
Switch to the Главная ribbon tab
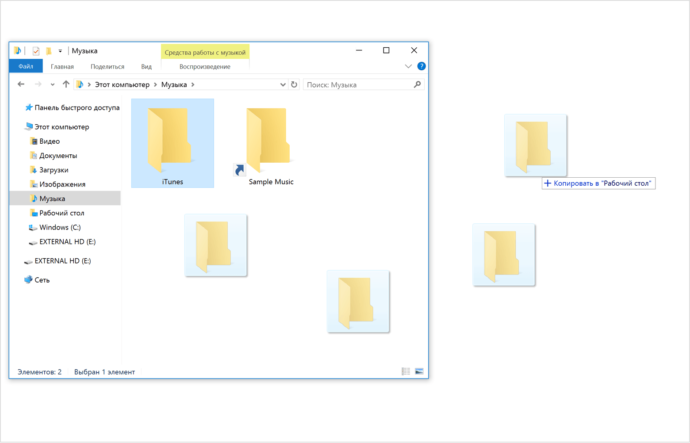coord(62,66)
